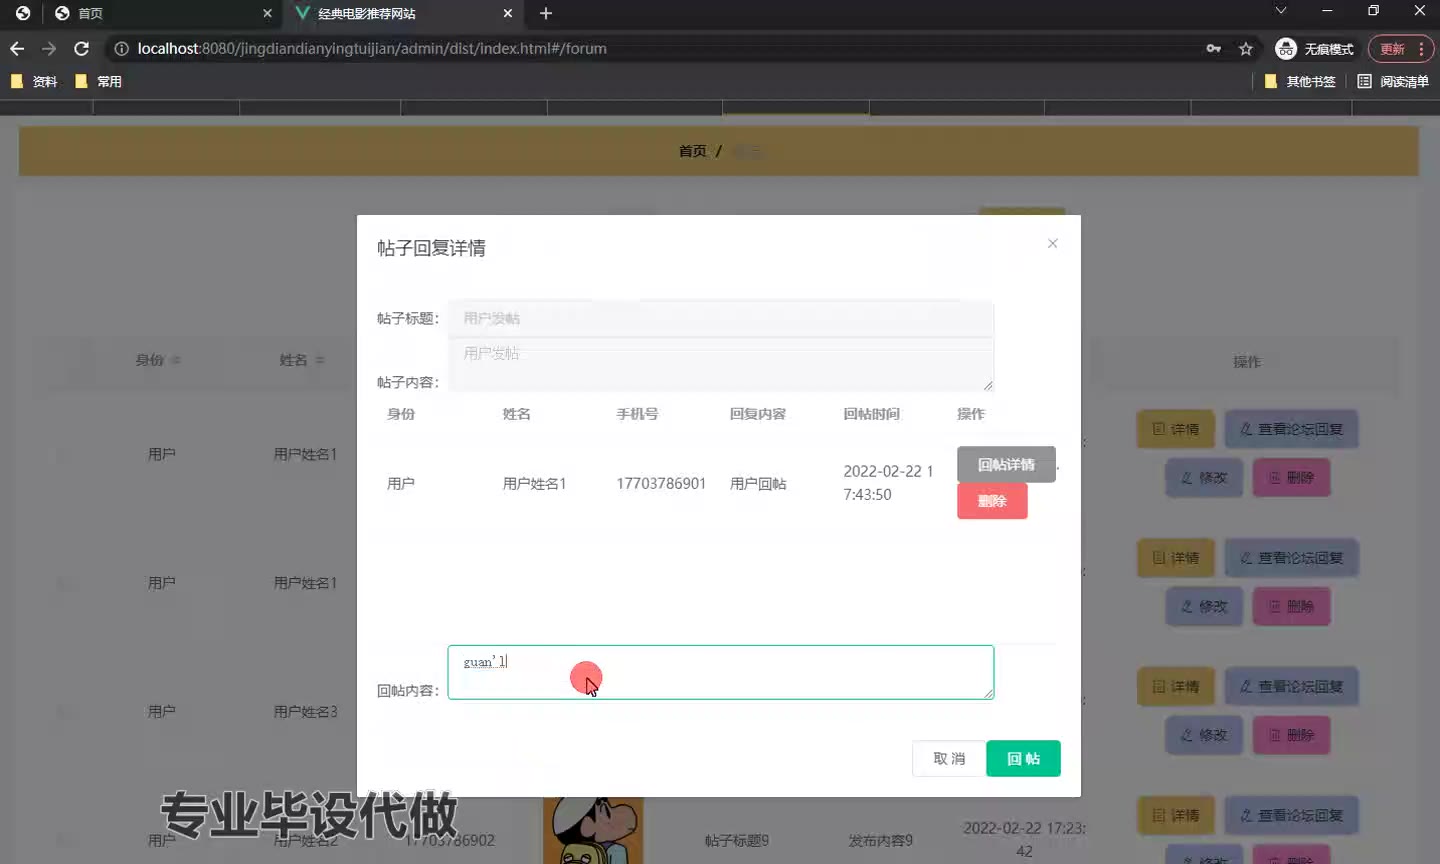Open the 常用 bookmark folder

(x=99, y=81)
